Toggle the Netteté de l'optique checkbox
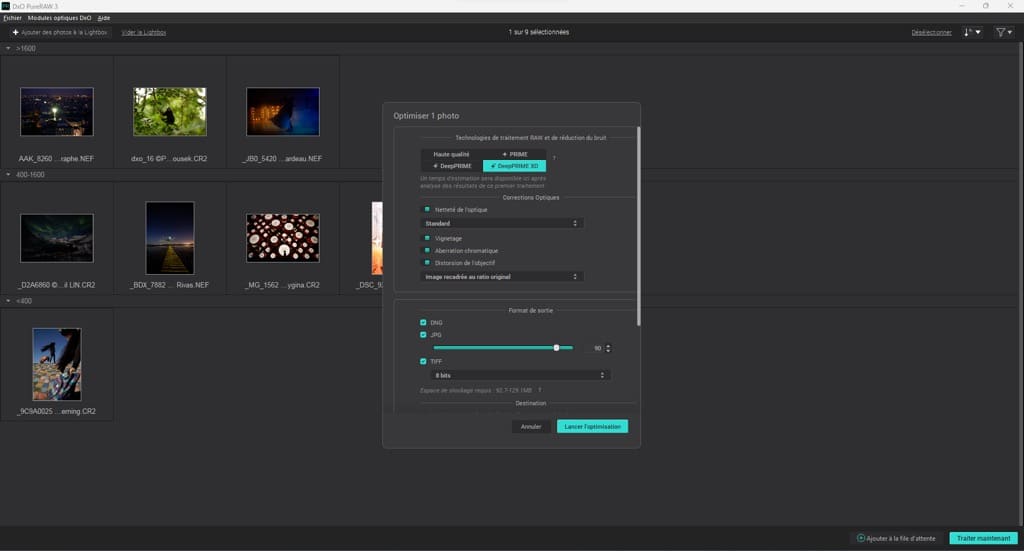The image size is (1024, 551). coord(428,210)
